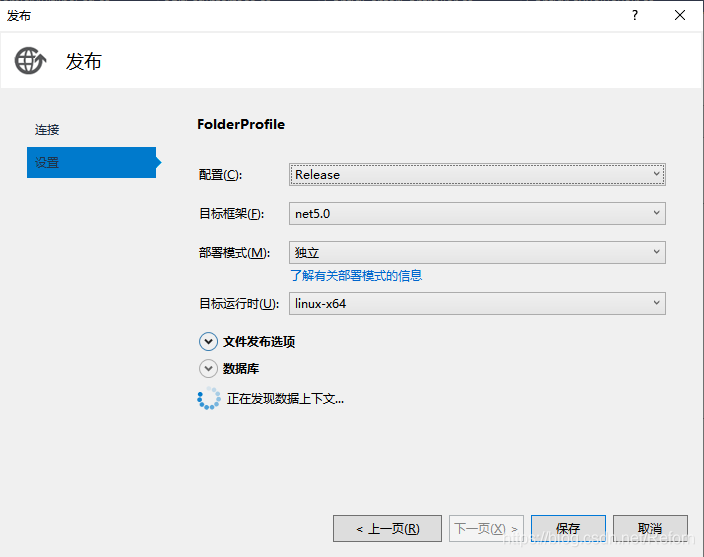Click the disabled 下一页 button
The height and width of the screenshot is (557, 704).
click(486, 529)
